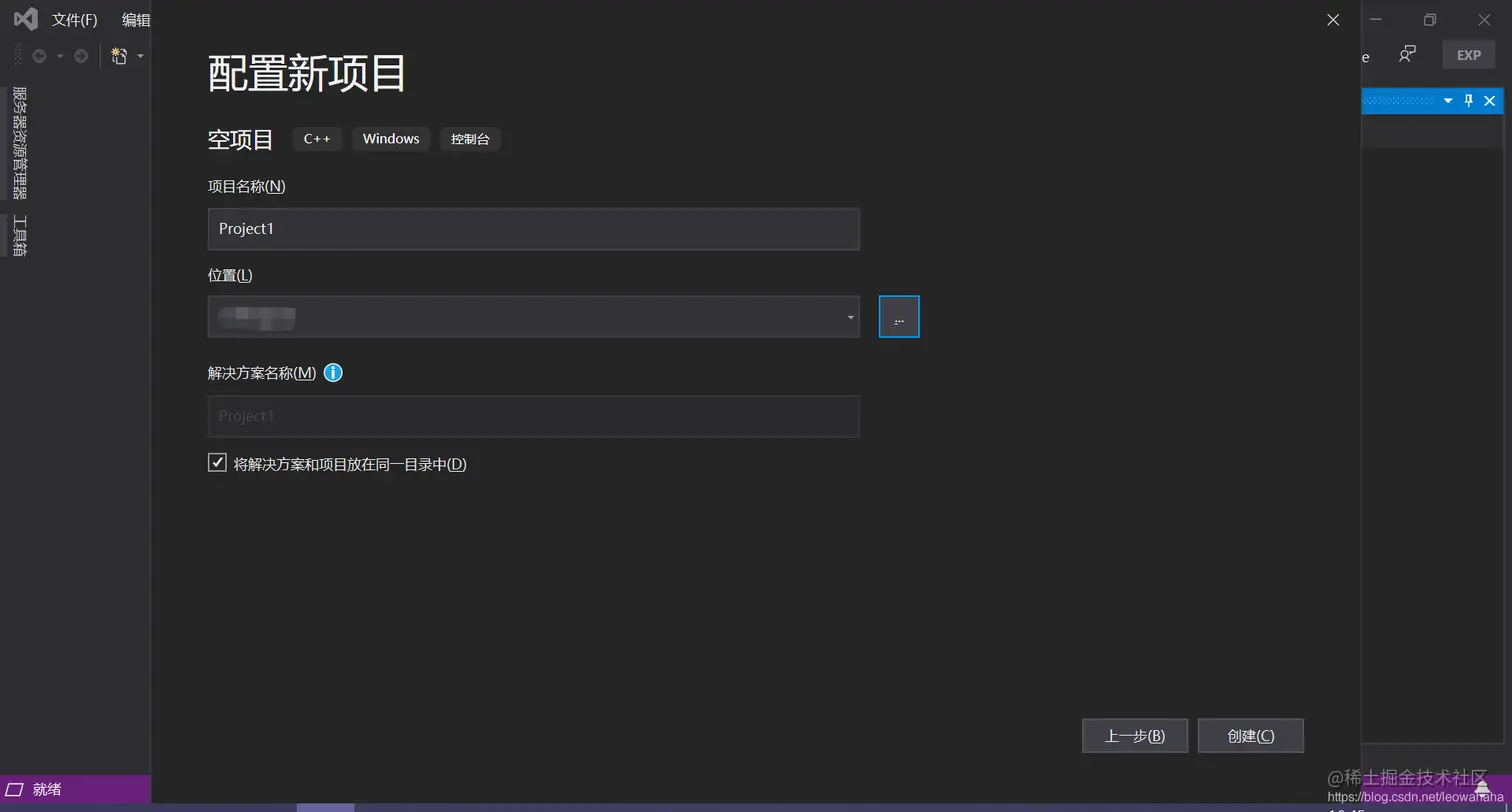Click the location path combo box field
1512x812 pixels.
click(x=534, y=317)
